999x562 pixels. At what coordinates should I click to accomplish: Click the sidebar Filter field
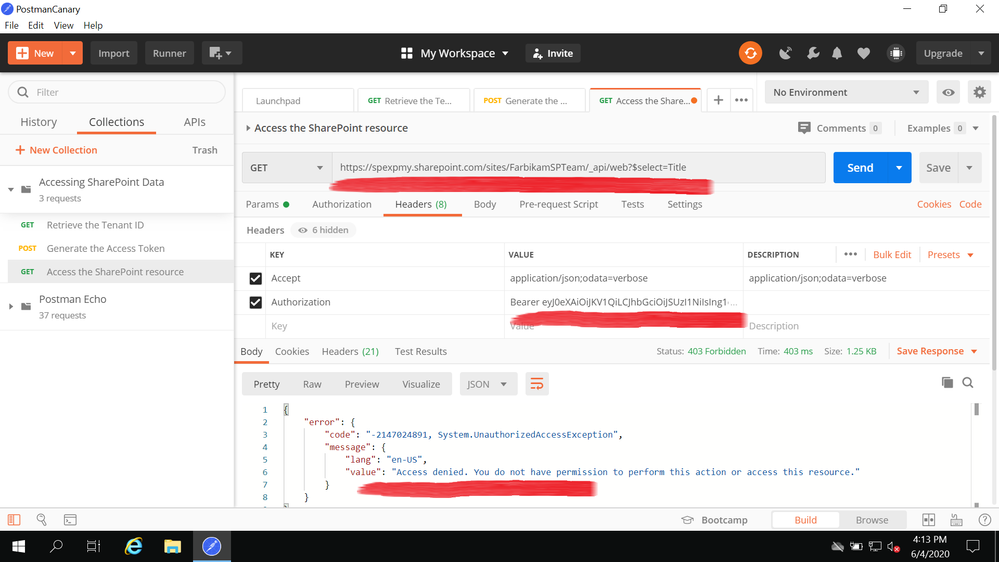[x=117, y=92]
